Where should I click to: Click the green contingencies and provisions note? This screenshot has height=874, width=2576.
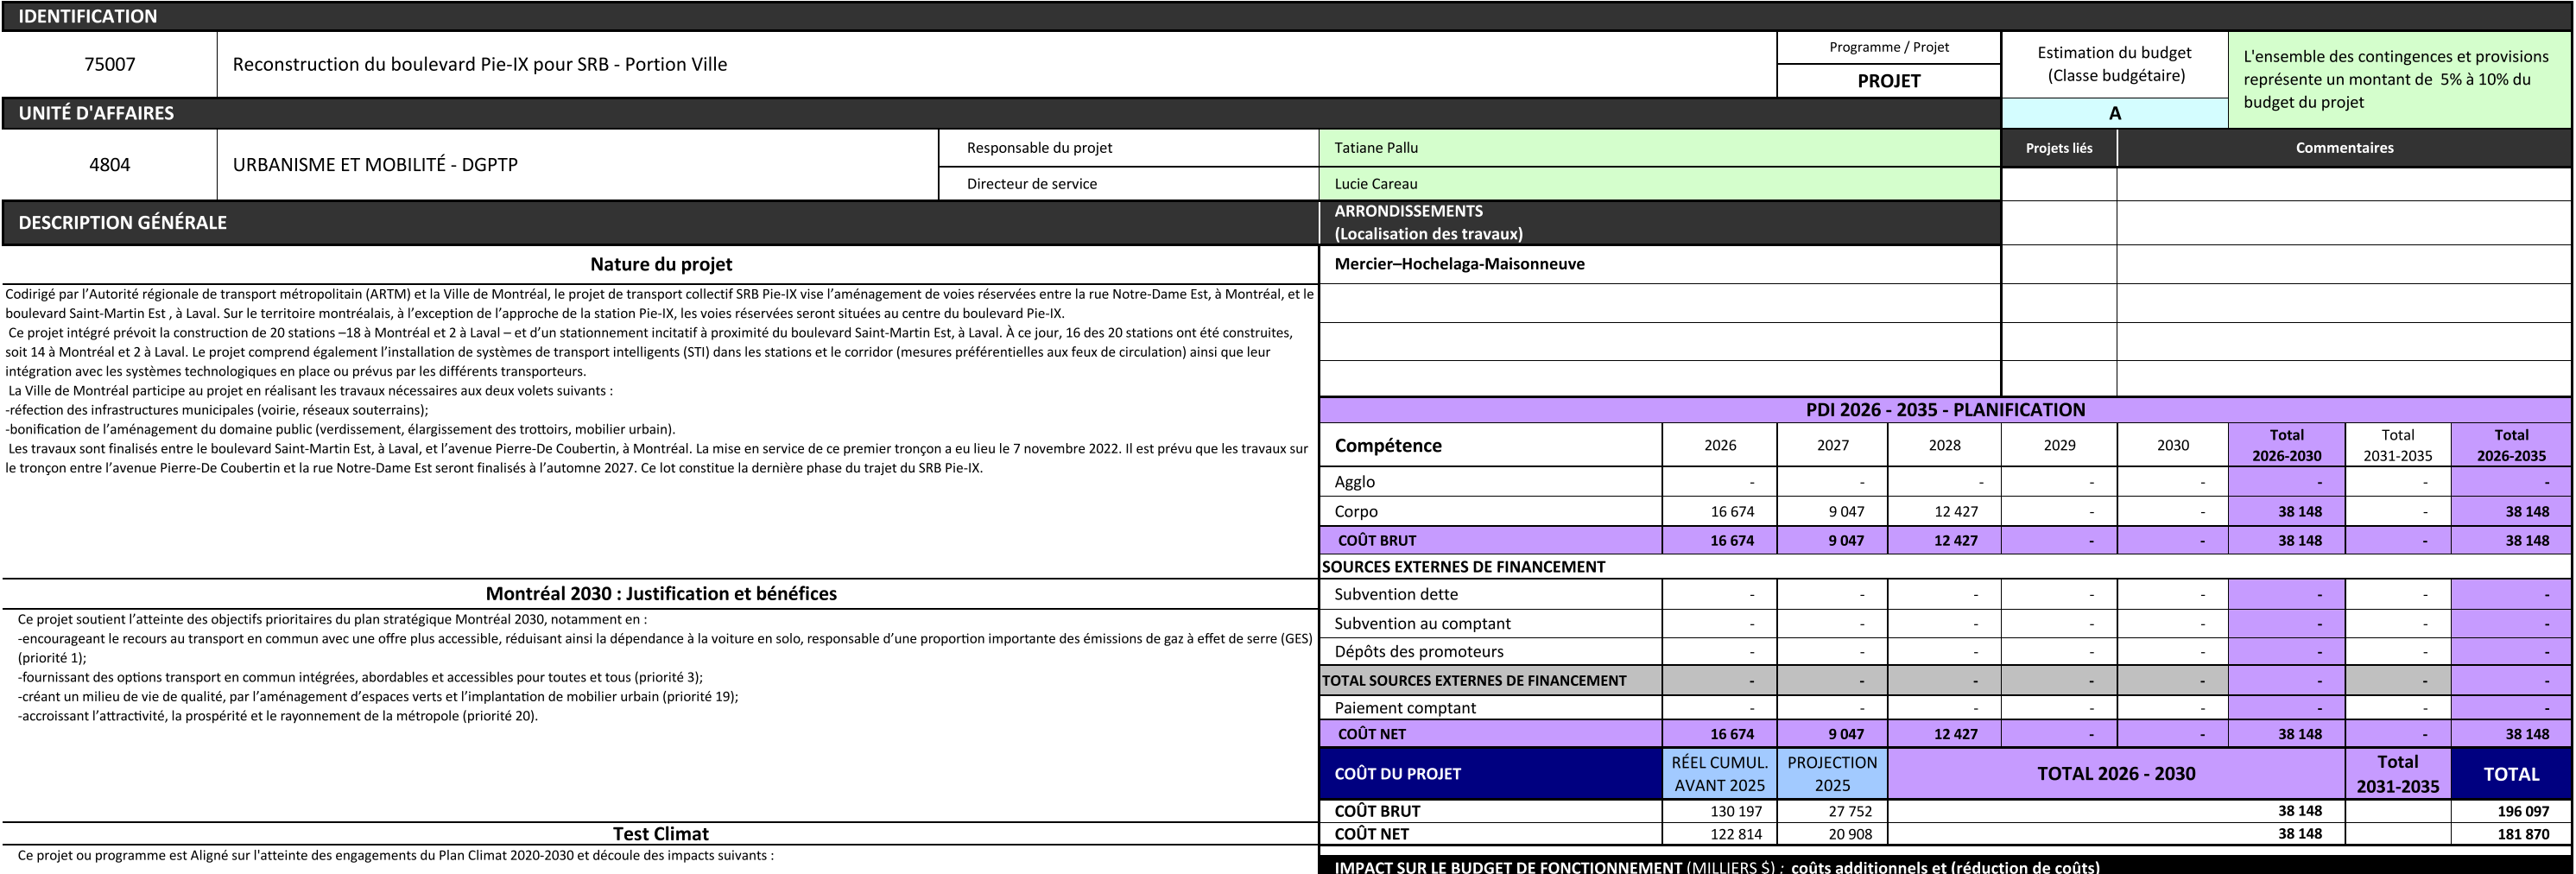coord(2398,79)
